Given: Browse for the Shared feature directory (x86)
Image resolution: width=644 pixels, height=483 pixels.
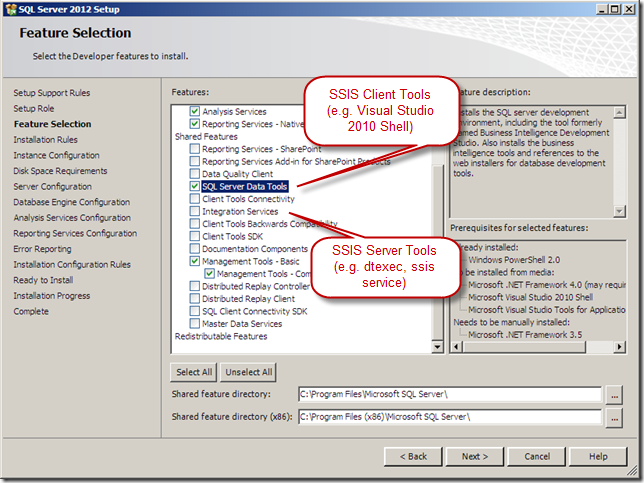Looking at the screenshot, I should coord(614,418).
